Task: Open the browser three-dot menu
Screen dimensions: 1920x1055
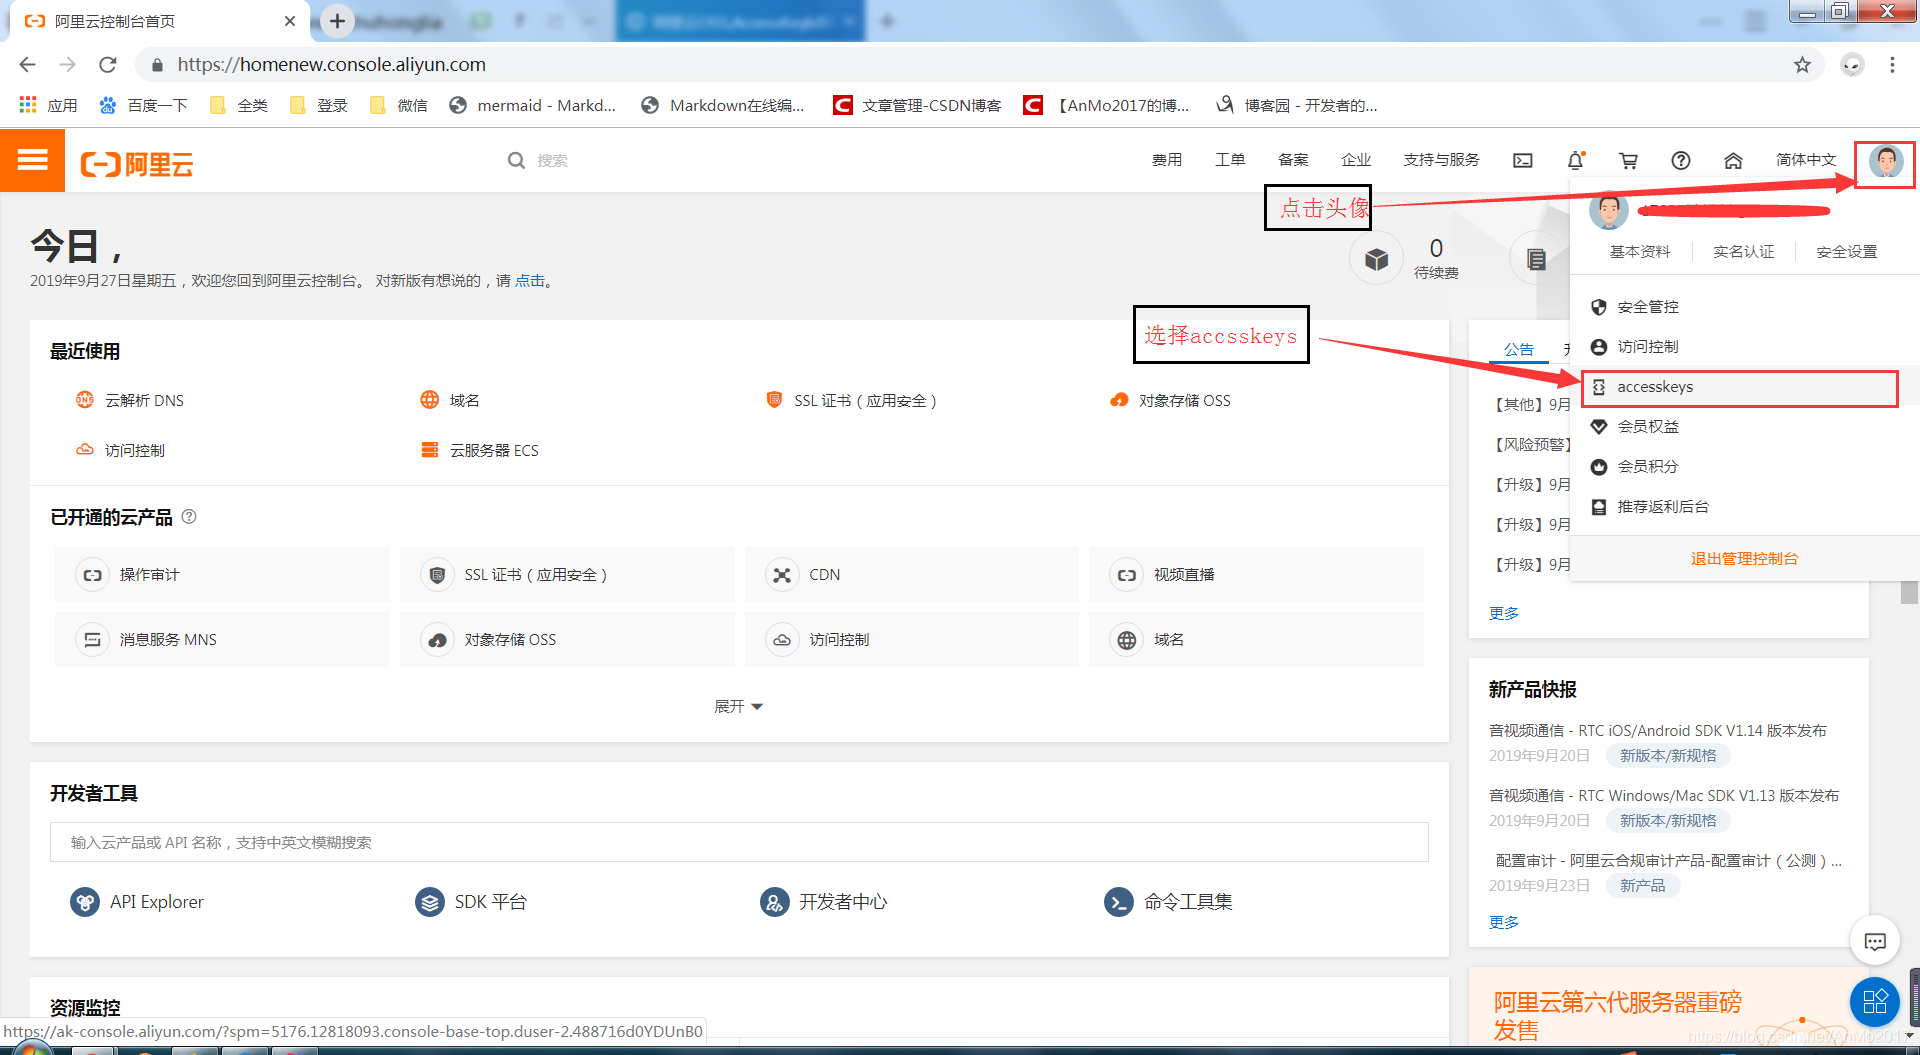Action: (x=1892, y=65)
